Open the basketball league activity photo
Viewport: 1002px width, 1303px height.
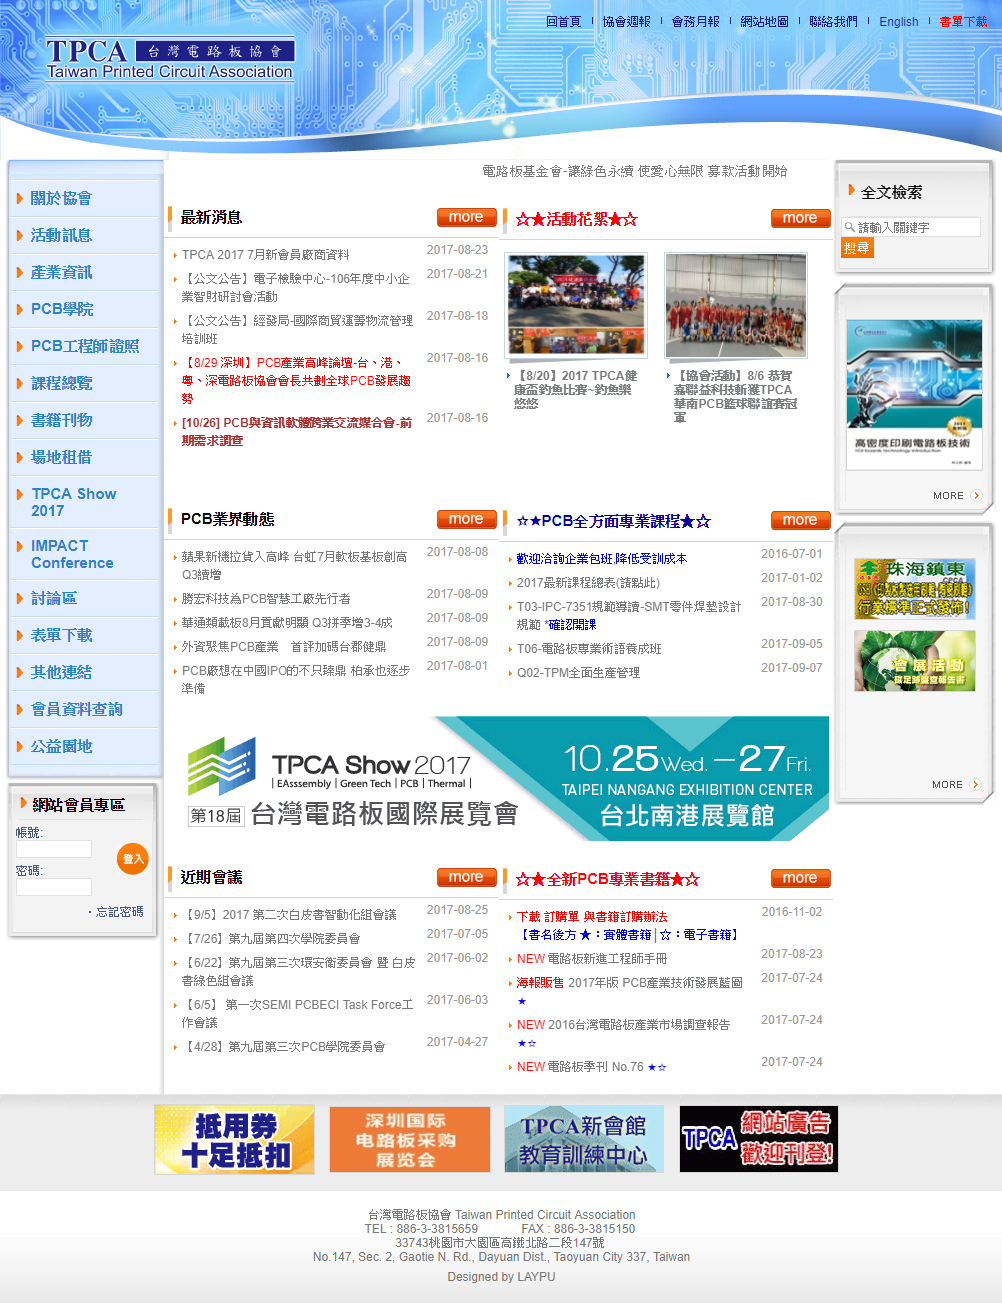[x=735, y=305]
